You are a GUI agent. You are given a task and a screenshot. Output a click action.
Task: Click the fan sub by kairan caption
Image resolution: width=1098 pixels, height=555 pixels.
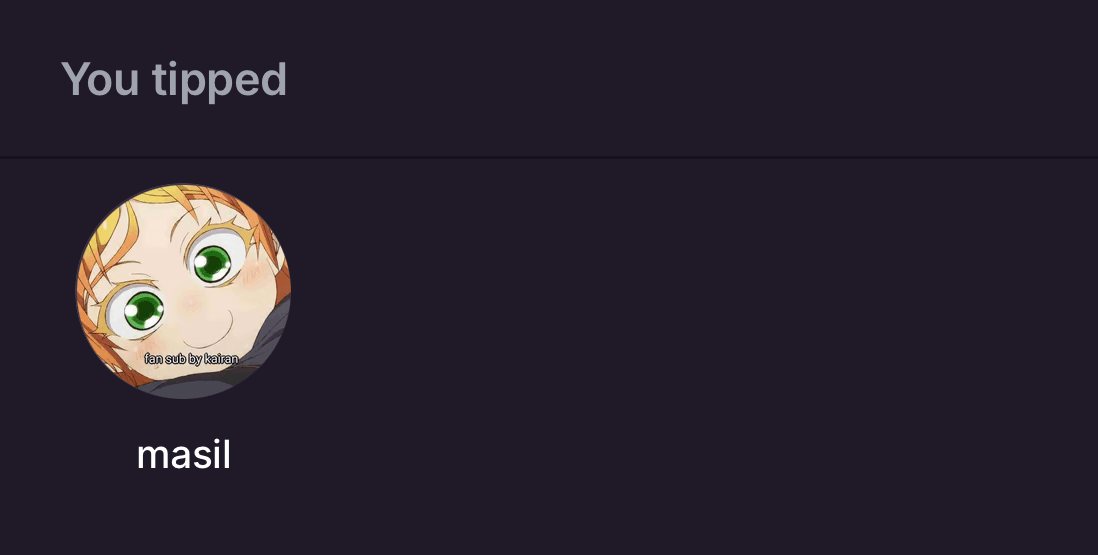click(x=191, y=359)
